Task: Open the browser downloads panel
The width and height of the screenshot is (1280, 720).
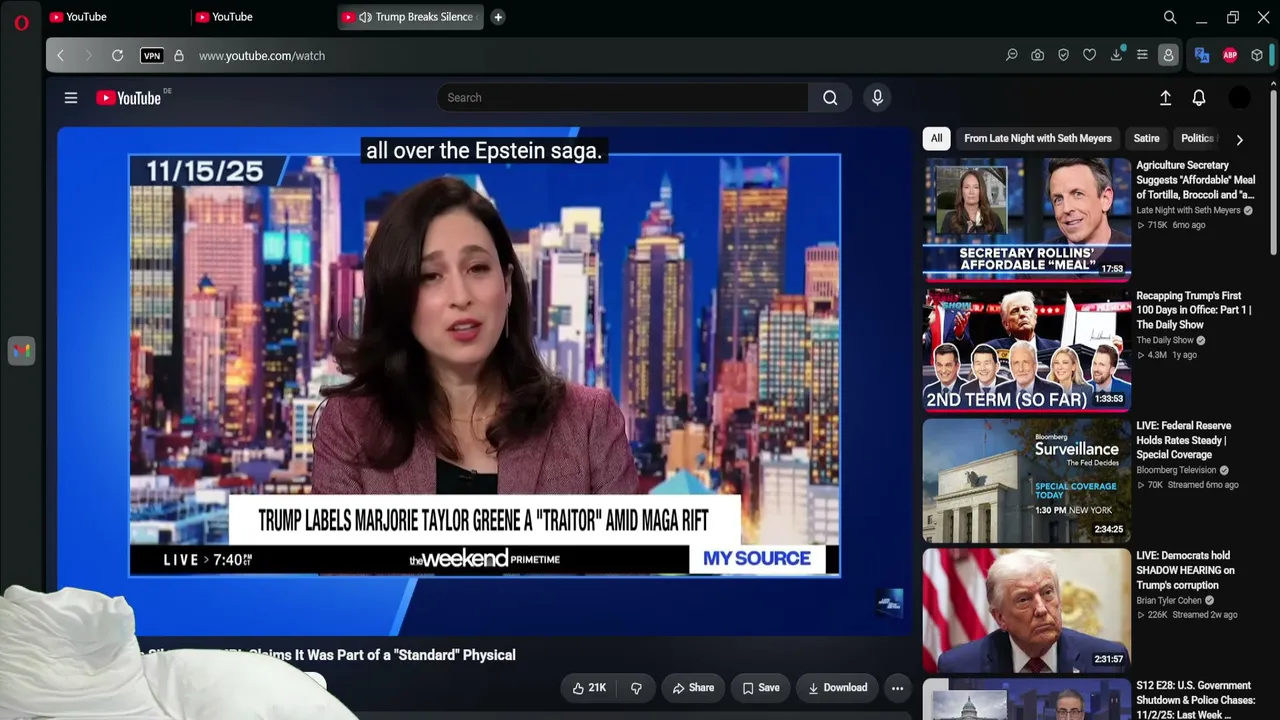Action: 1116,56
